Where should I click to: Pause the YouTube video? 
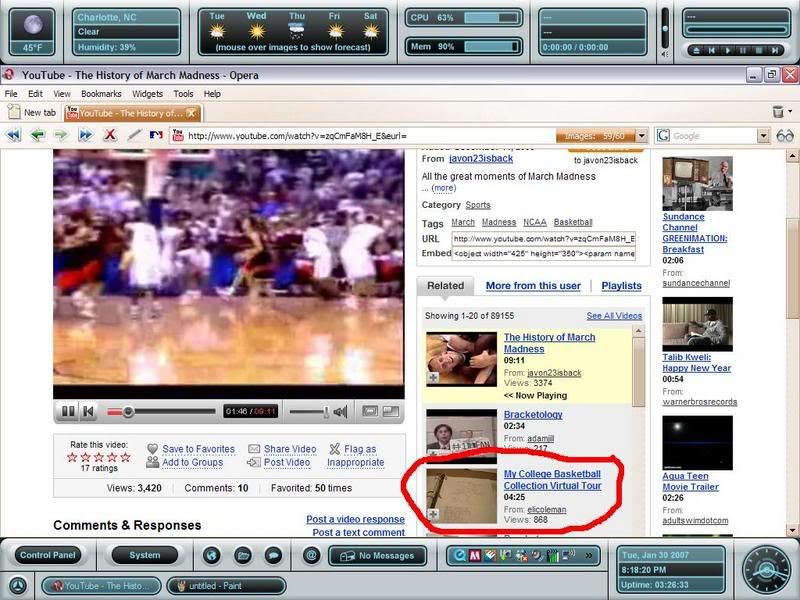point(68,411)
